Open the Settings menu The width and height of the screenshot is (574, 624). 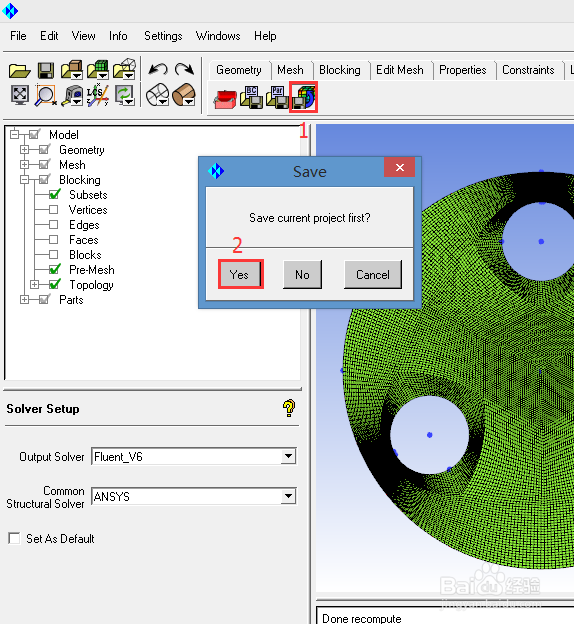[163, 36]
